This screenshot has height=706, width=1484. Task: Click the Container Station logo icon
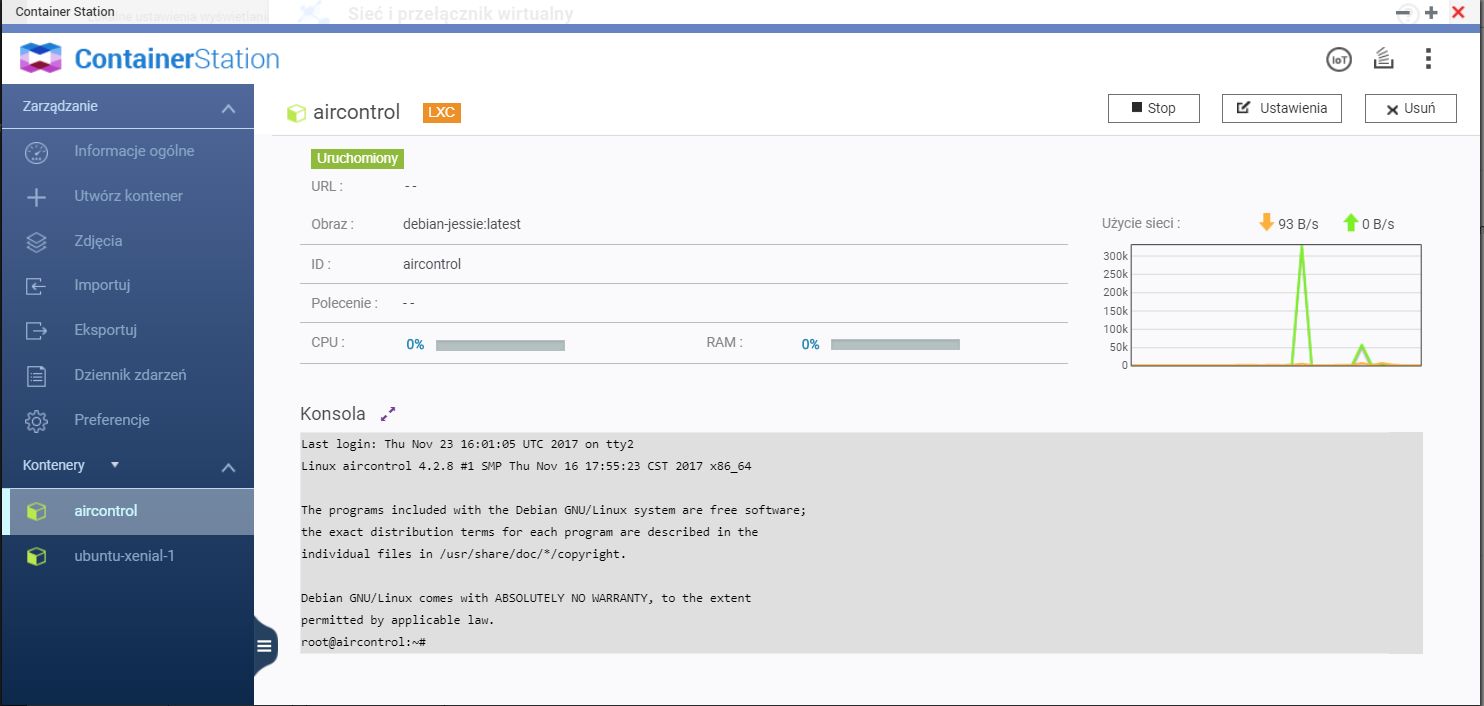[x=41, y=59]
